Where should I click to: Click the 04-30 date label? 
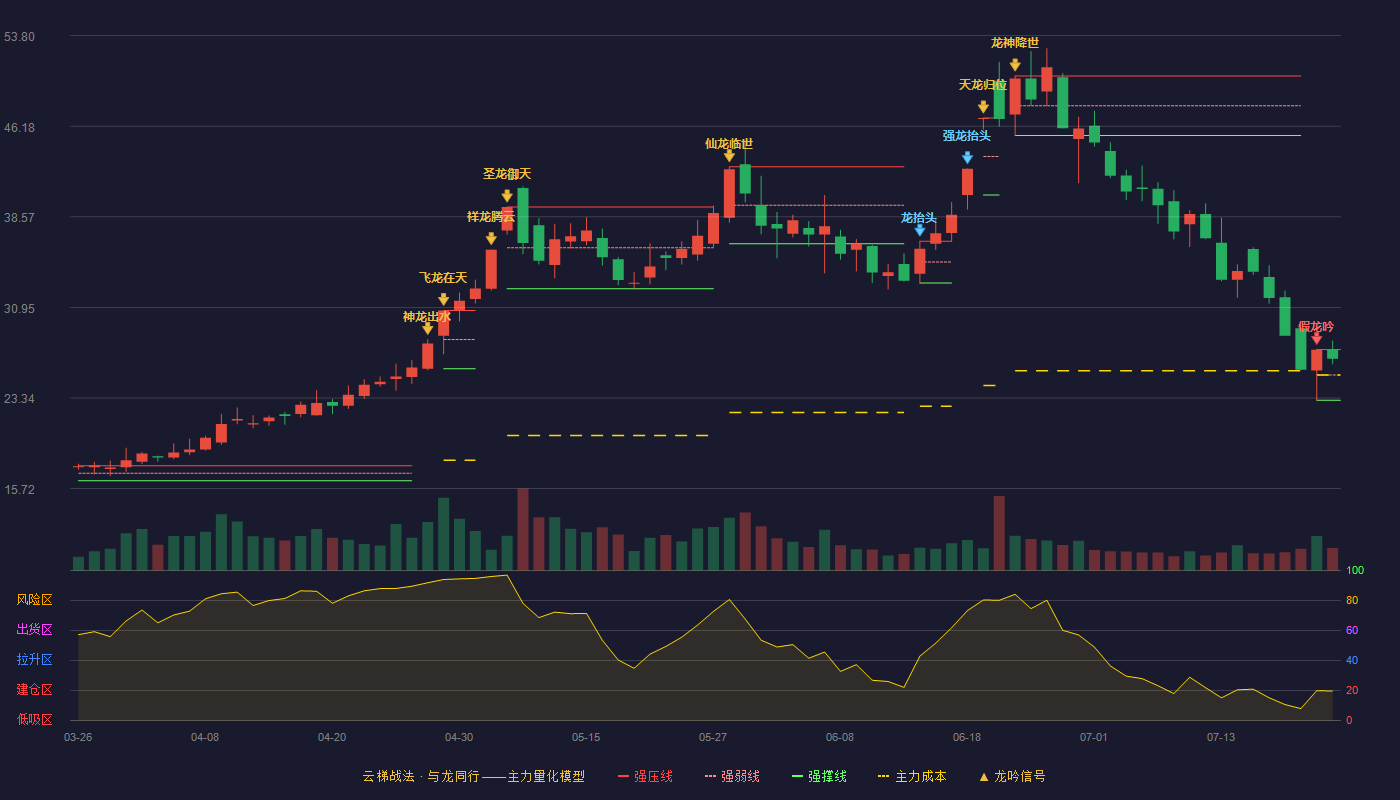(459, 737)
